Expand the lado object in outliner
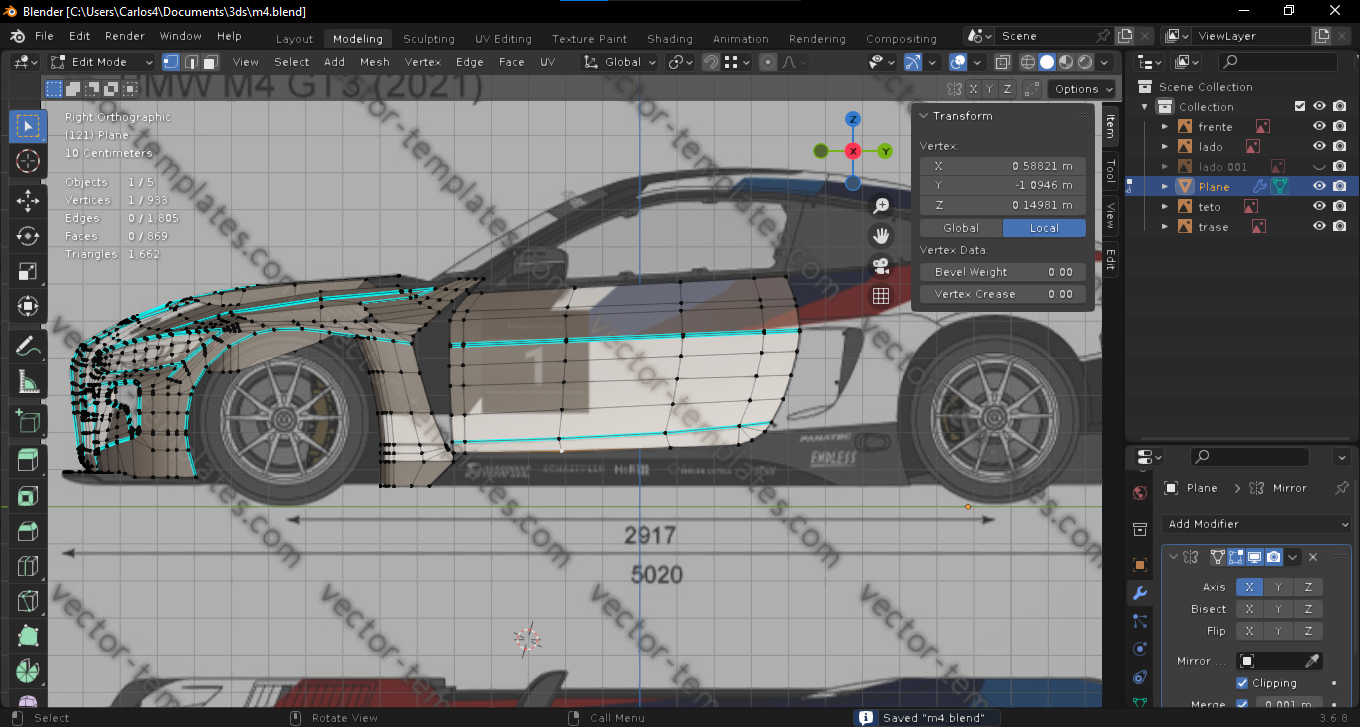 [1165, 147]
